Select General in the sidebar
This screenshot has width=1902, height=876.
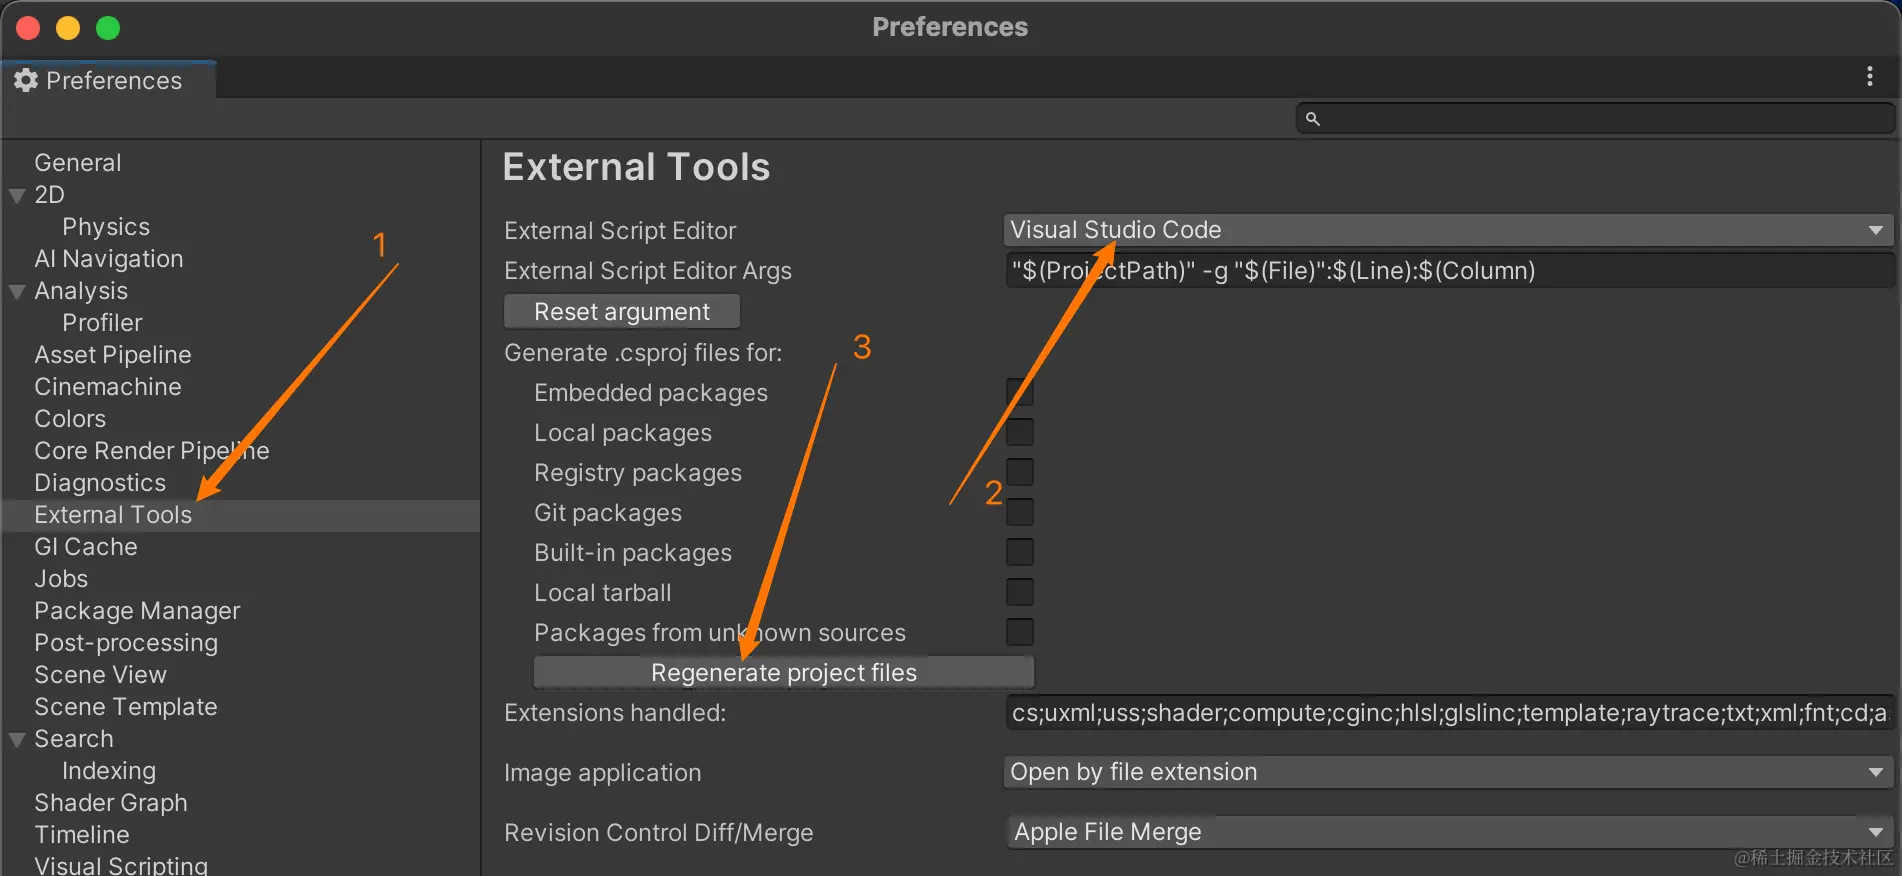[78, 163]
